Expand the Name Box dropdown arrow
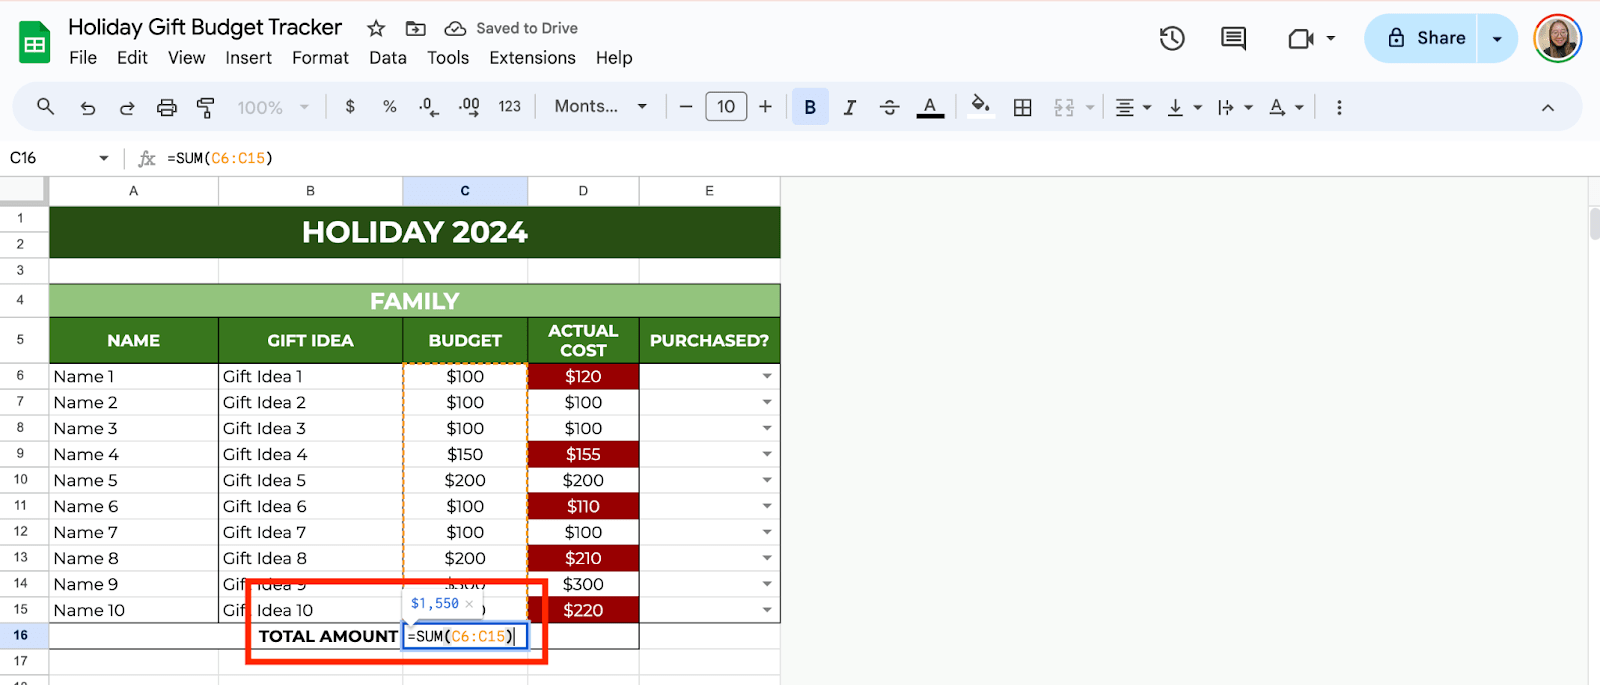The width and height of the screenshot is (1600, 685). coord(103,158)
